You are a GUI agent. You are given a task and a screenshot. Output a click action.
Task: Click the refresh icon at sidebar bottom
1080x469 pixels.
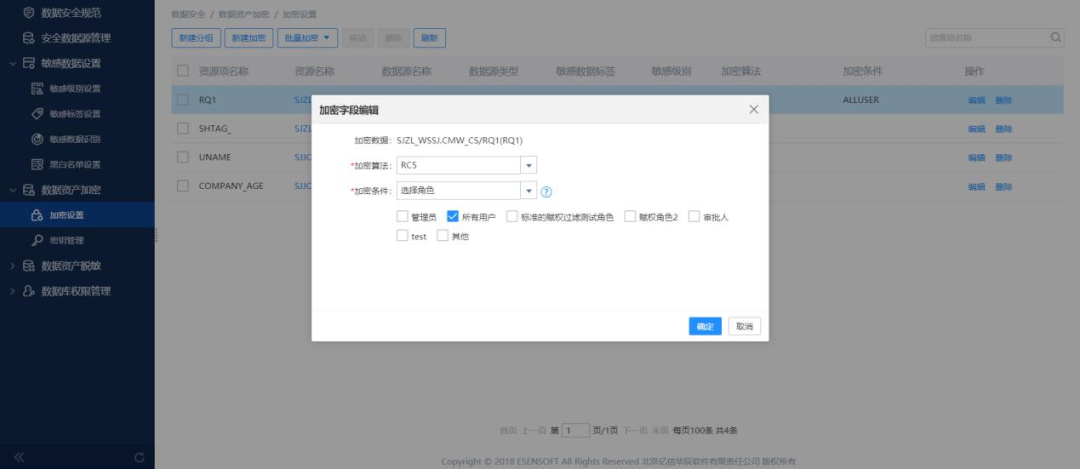pos(139,457)
